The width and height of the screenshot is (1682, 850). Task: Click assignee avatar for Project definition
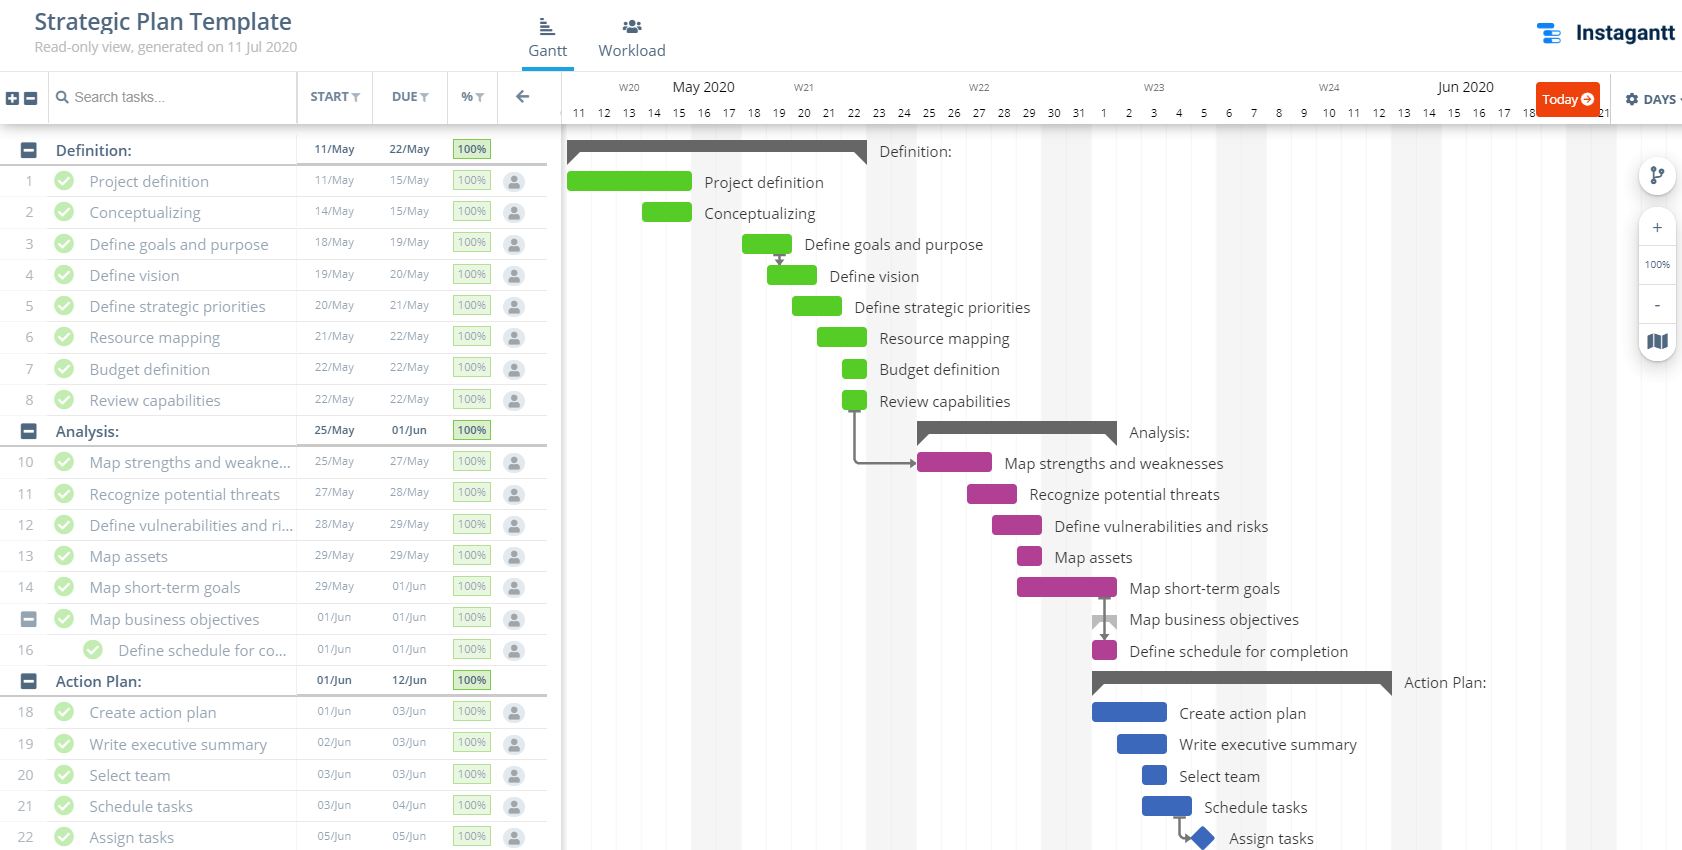click(514, 181)
